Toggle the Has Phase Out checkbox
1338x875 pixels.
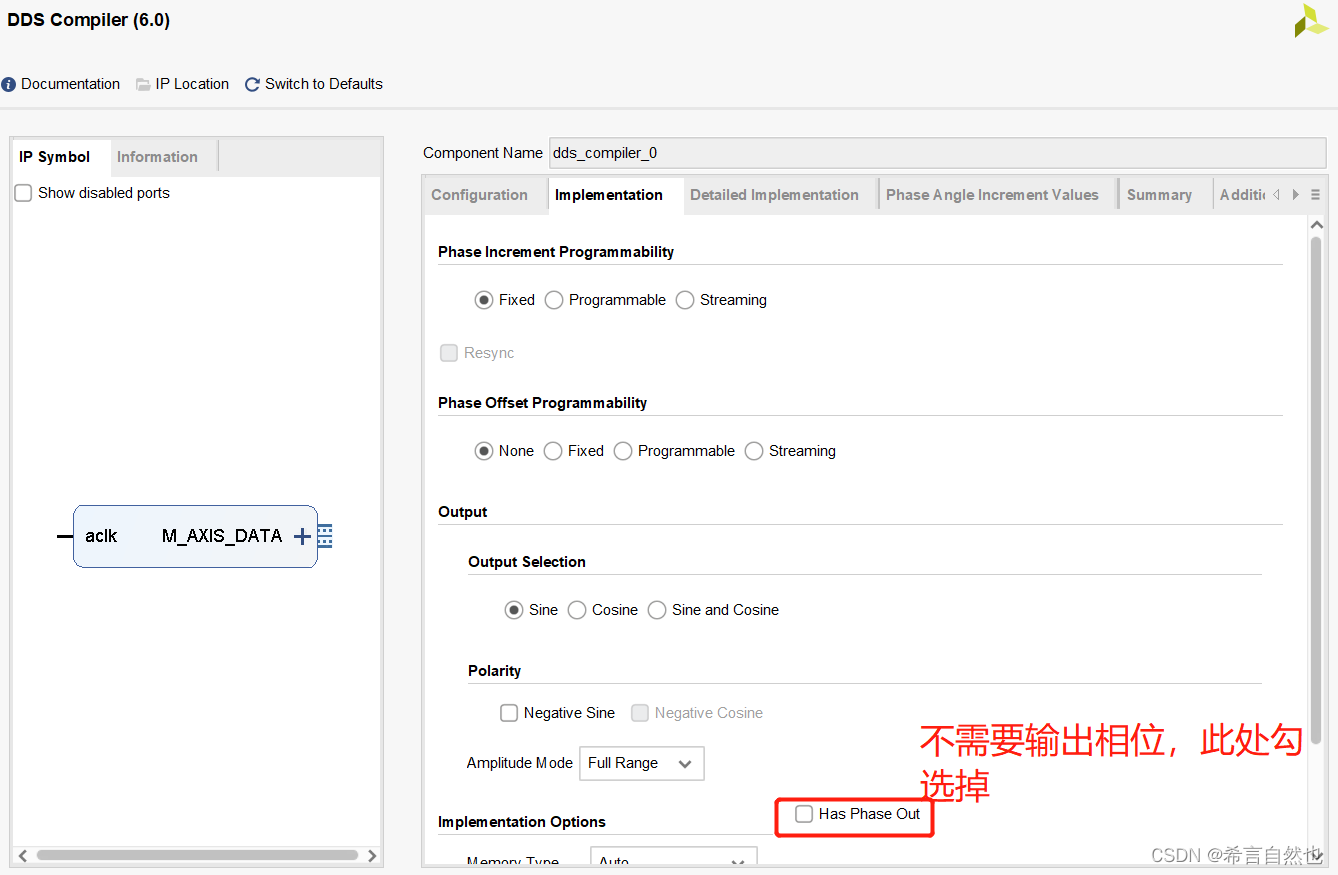click(804, 814)
